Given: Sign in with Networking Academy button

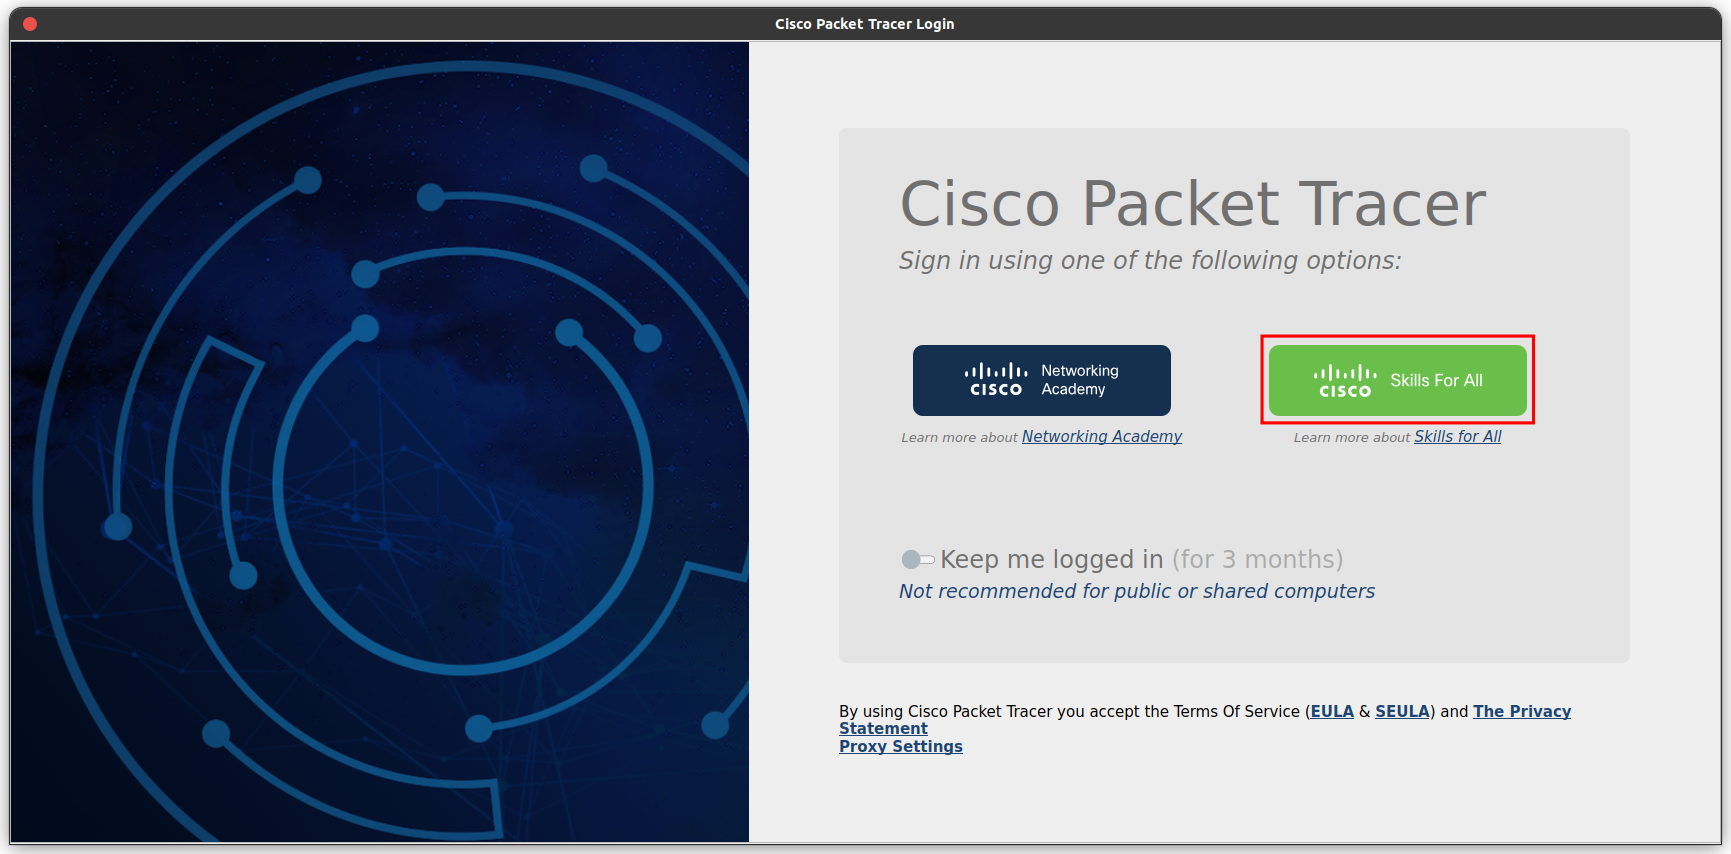Looking at the screenshot, I should coord(1041,380).
